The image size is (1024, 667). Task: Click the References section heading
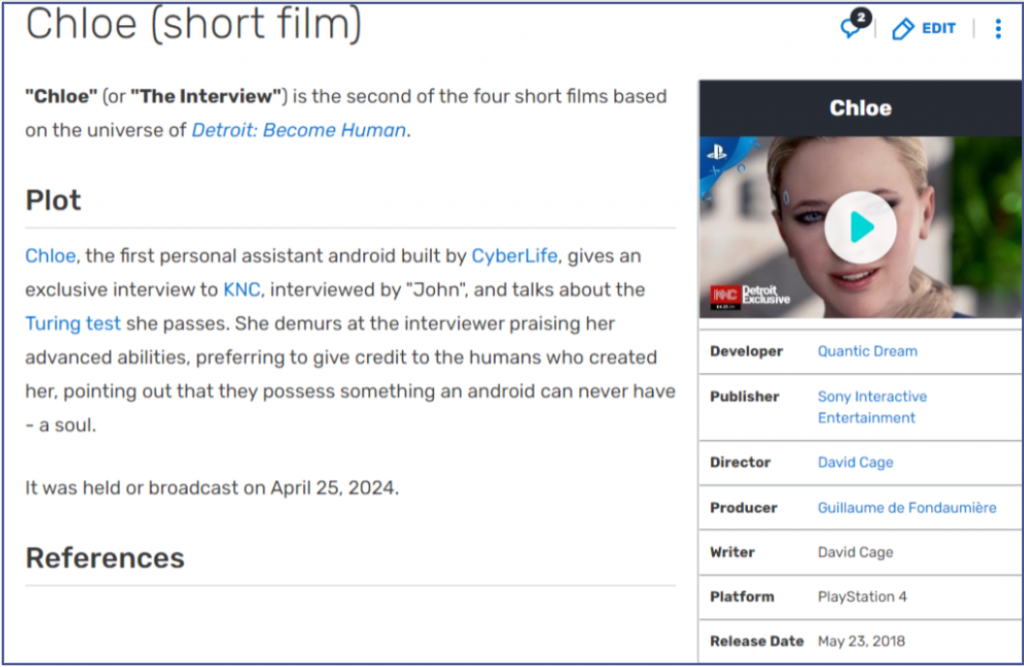click(x=105, y=558)
